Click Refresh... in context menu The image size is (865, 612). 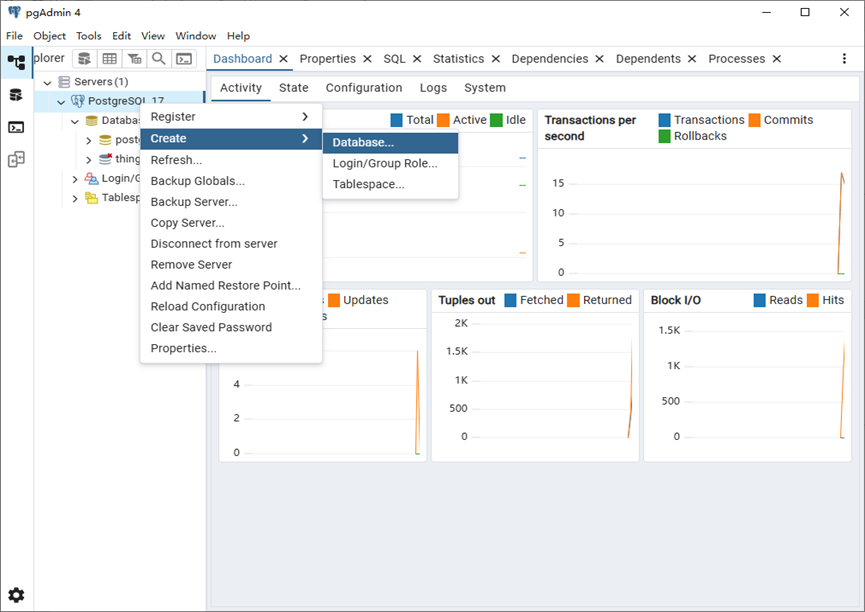point(231,160)
